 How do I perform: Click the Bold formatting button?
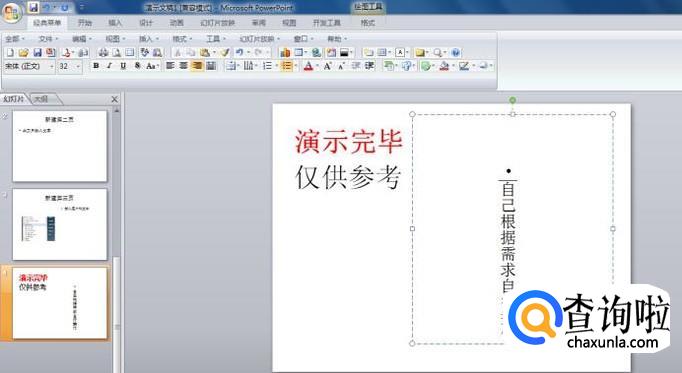(96, 66)
